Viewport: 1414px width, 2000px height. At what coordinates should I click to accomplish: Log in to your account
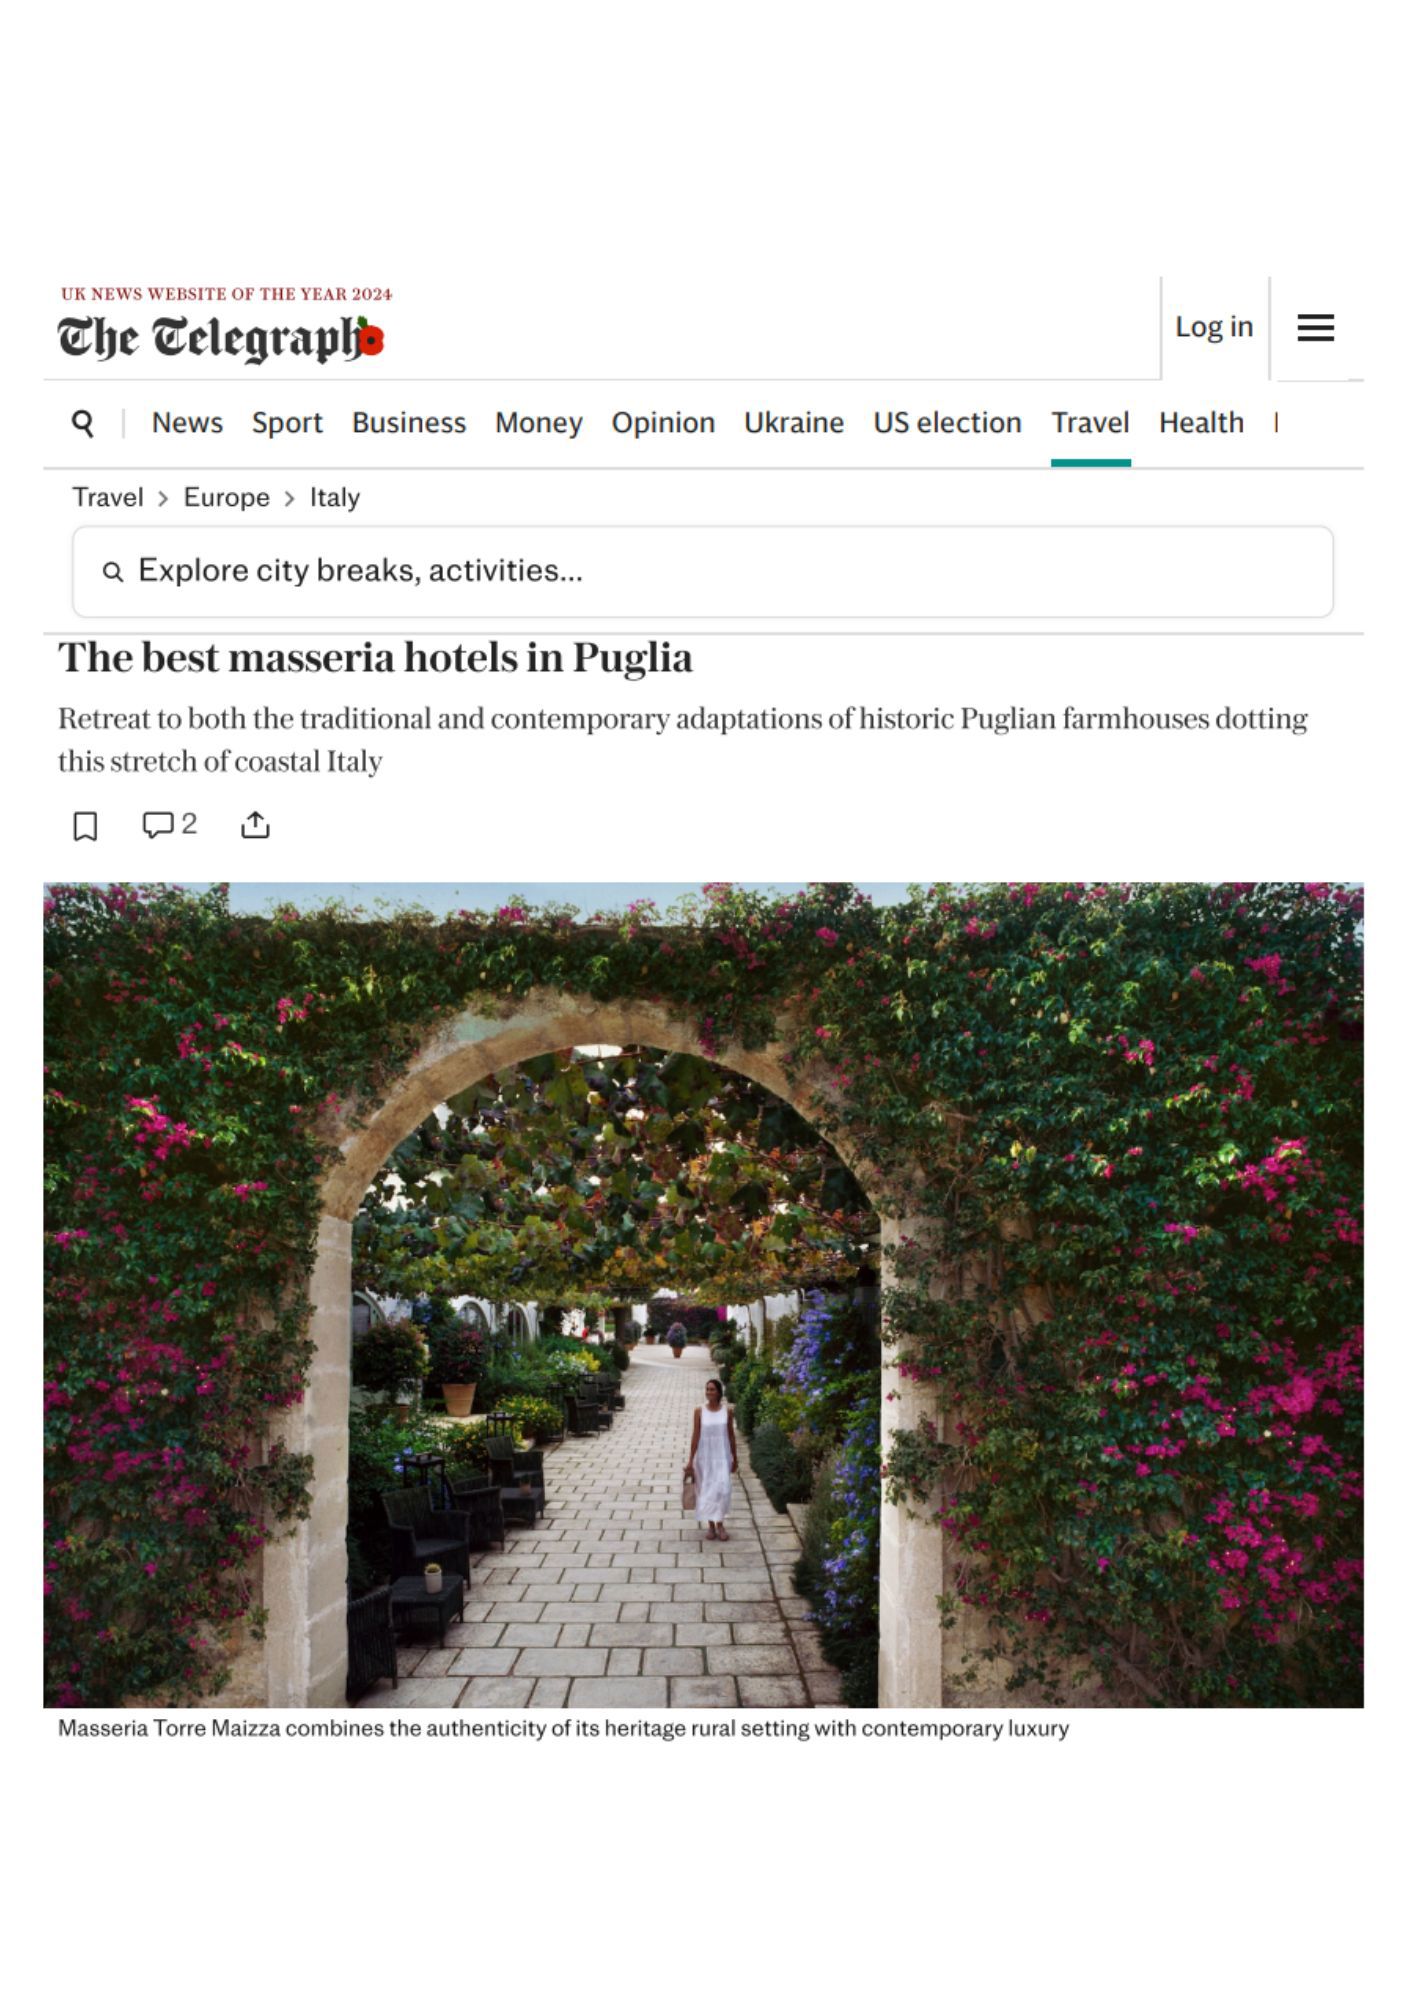1213,327
